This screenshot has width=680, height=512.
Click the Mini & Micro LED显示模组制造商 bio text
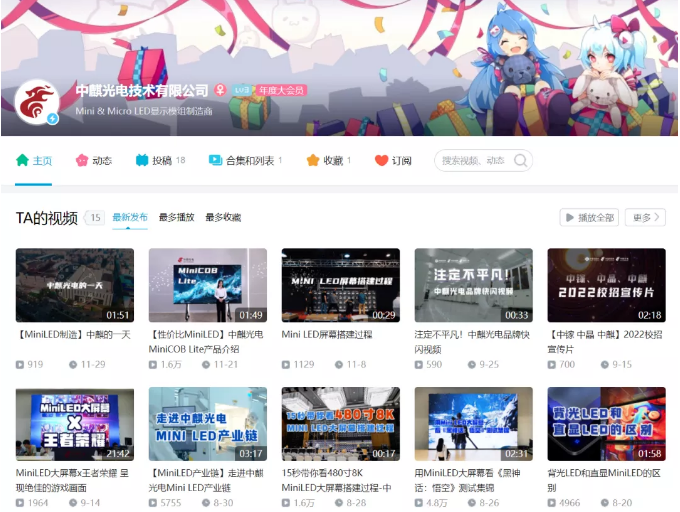point(144,111)
